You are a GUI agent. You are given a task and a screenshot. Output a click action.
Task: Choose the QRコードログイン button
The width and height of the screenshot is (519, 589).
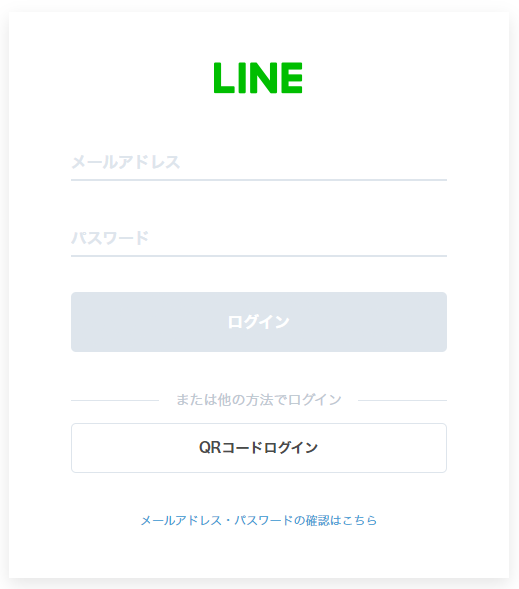pyautogui.click(x=259, y=448)
